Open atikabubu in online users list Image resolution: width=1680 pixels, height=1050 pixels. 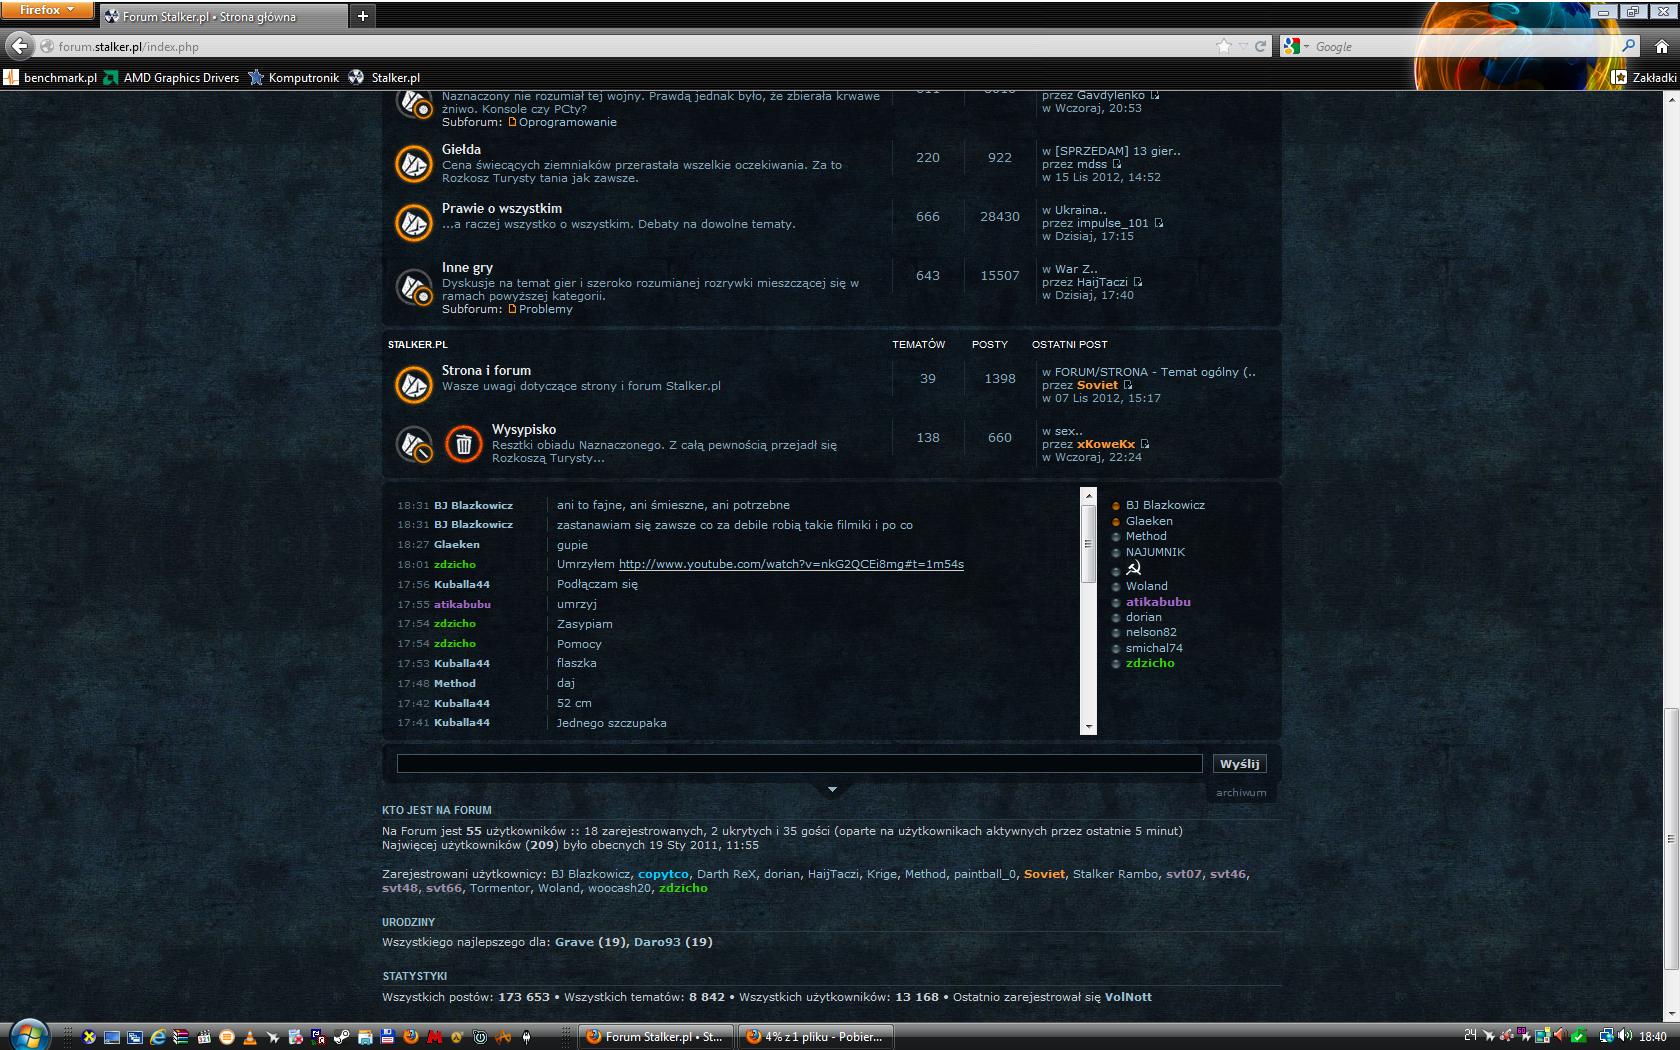point(1158,602)
